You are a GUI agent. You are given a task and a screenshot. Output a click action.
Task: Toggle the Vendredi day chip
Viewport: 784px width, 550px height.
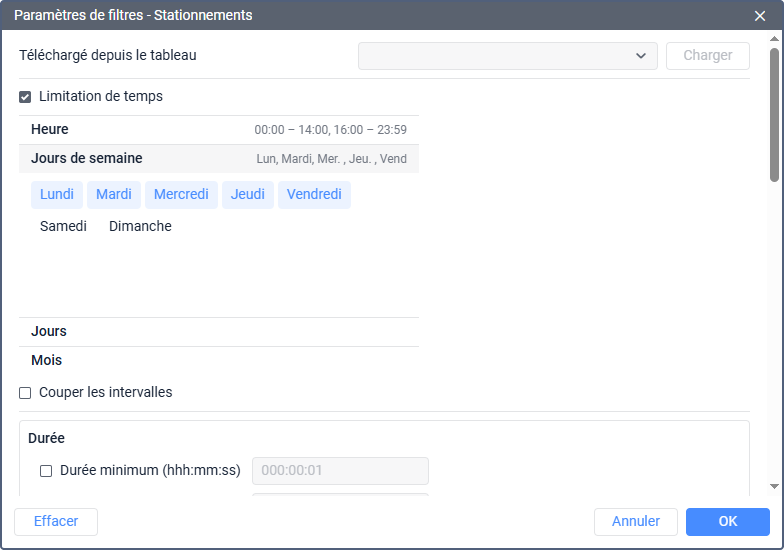click(x=314, y=194)
